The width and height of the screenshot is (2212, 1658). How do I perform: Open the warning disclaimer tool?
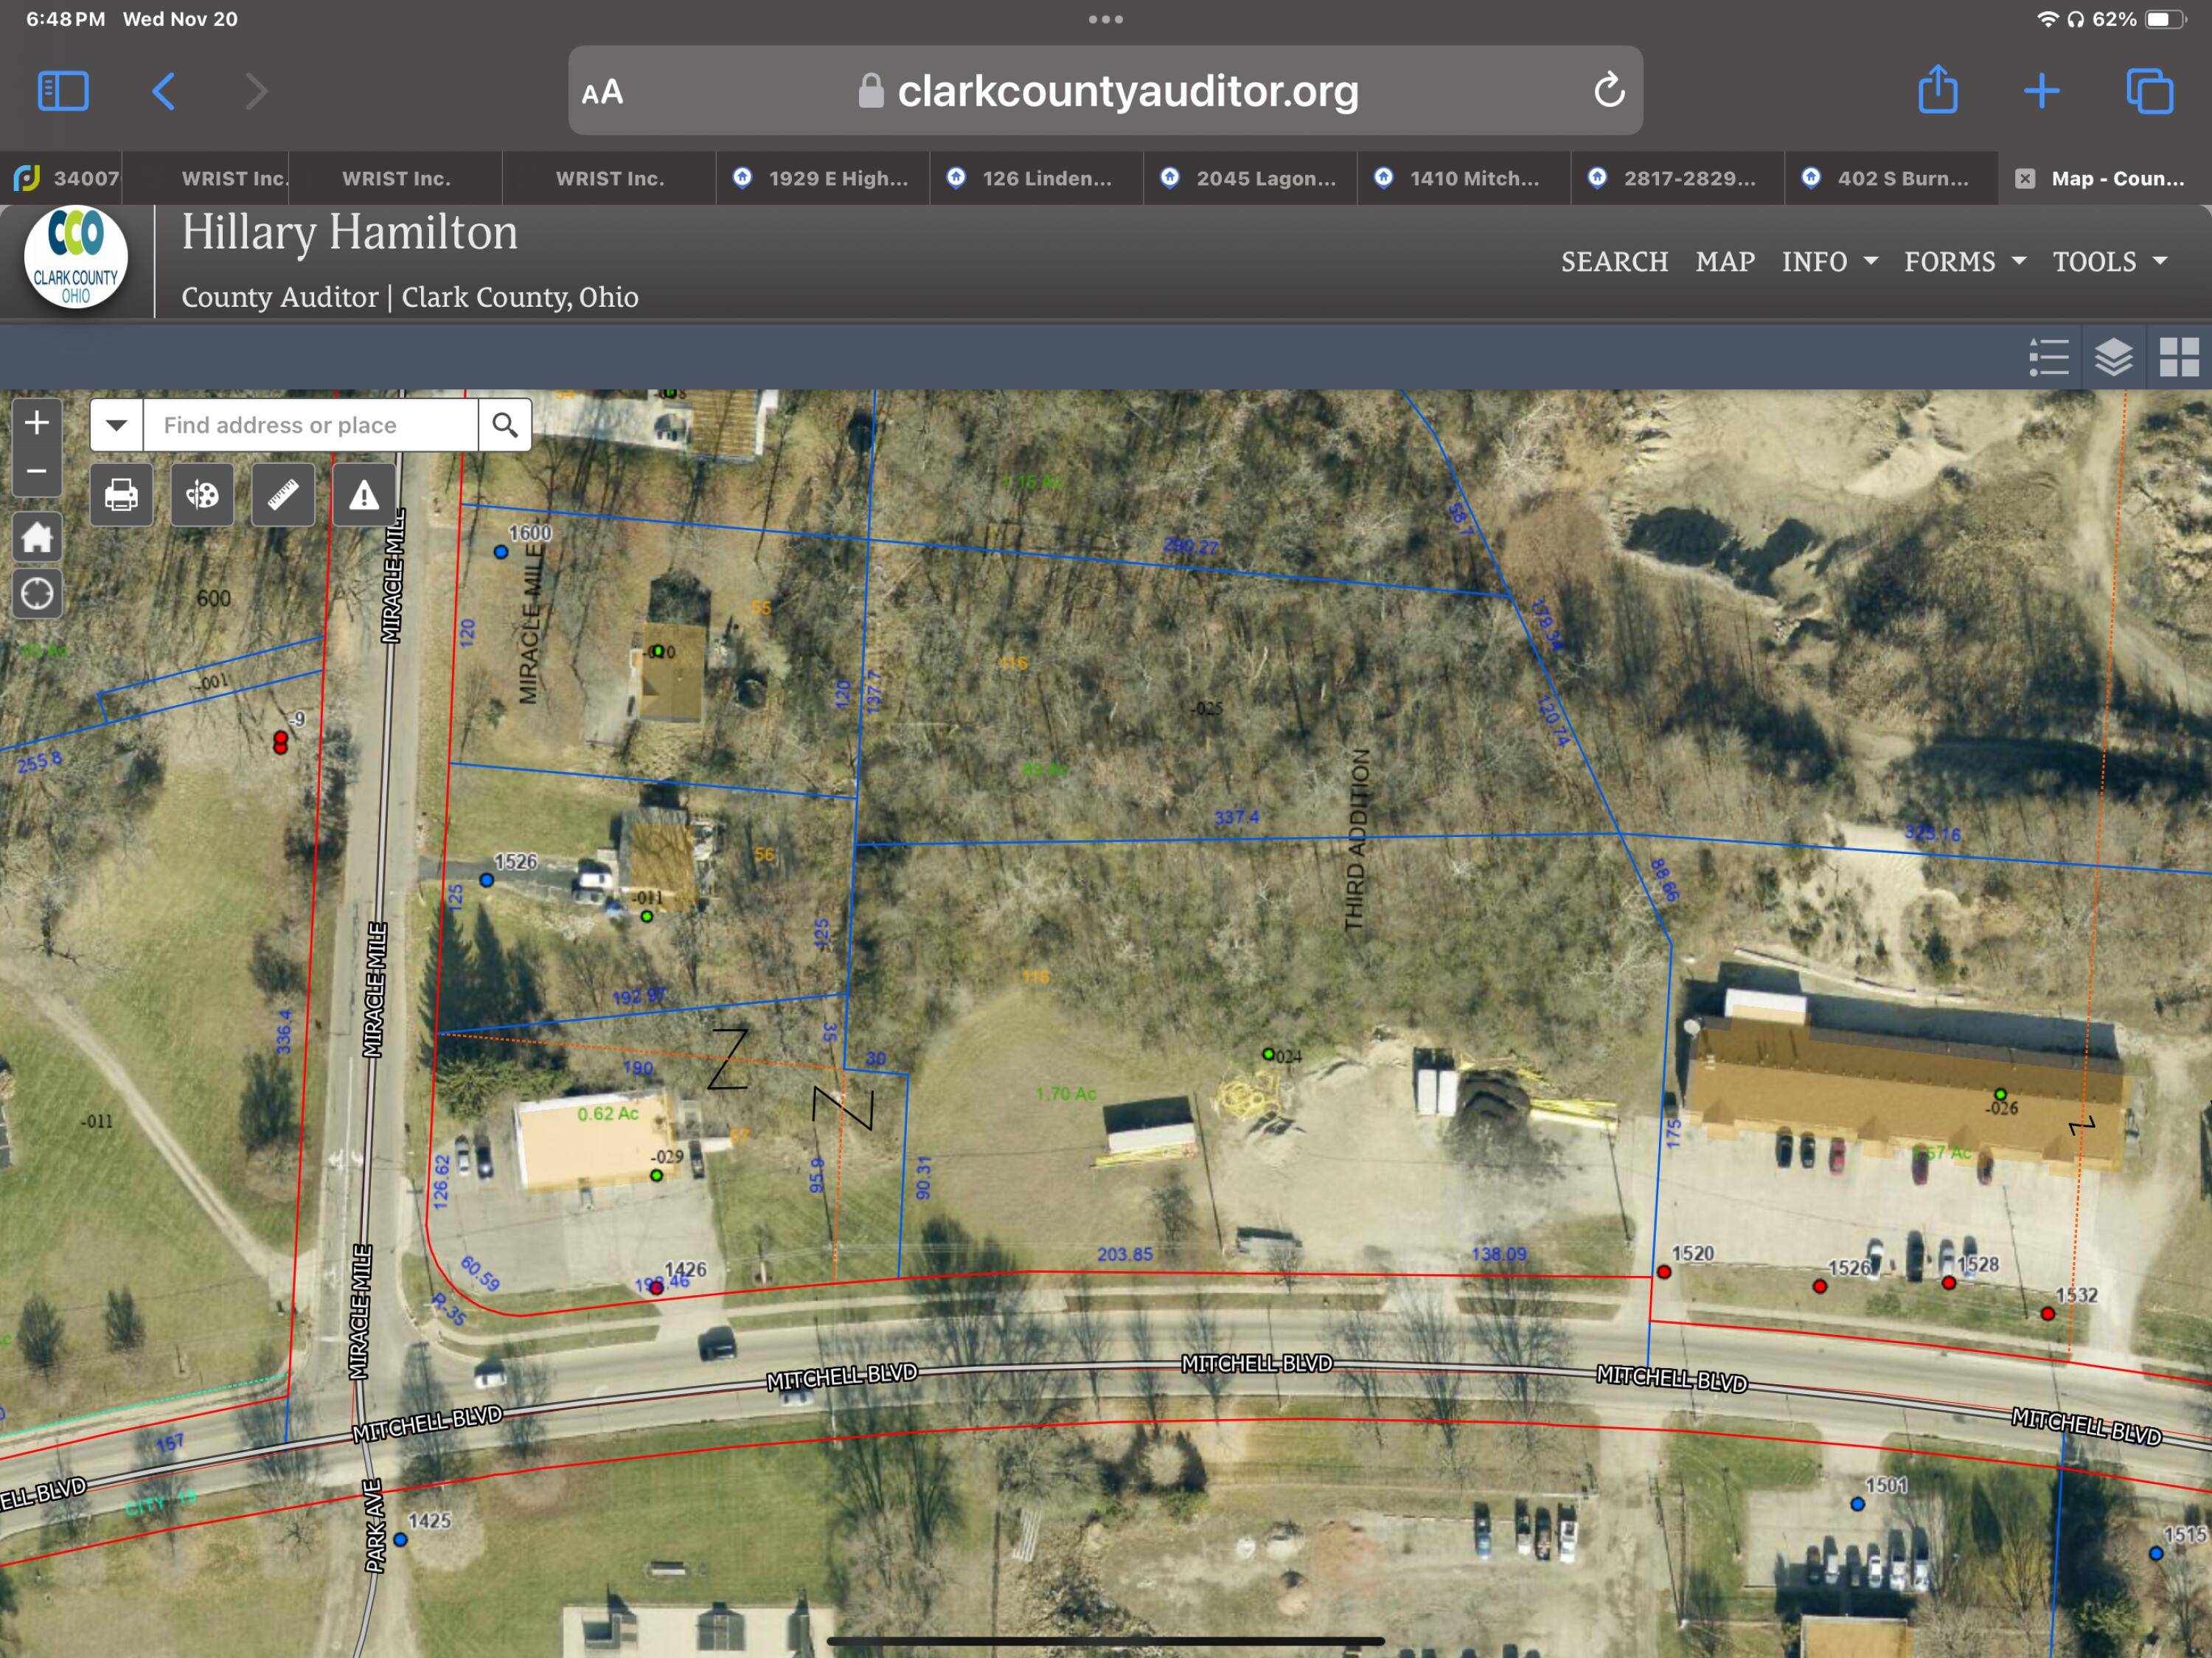point(364,494)
